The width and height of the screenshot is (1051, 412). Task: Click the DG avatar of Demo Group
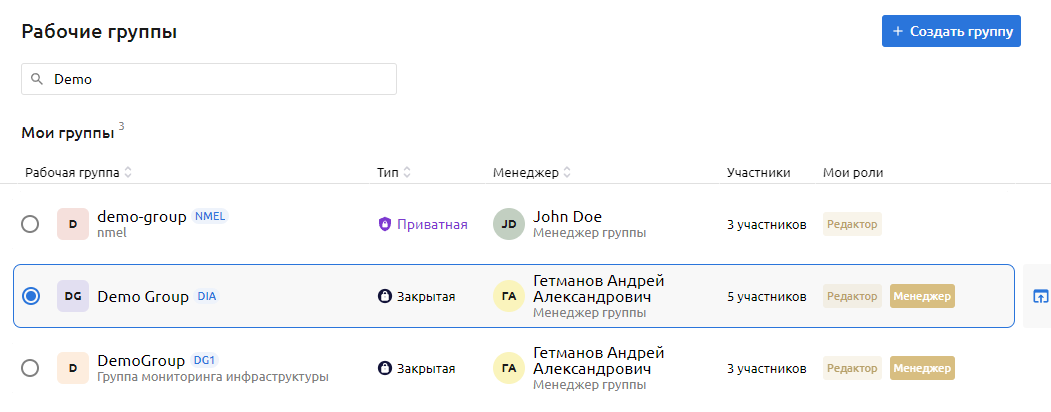point(73,296)
